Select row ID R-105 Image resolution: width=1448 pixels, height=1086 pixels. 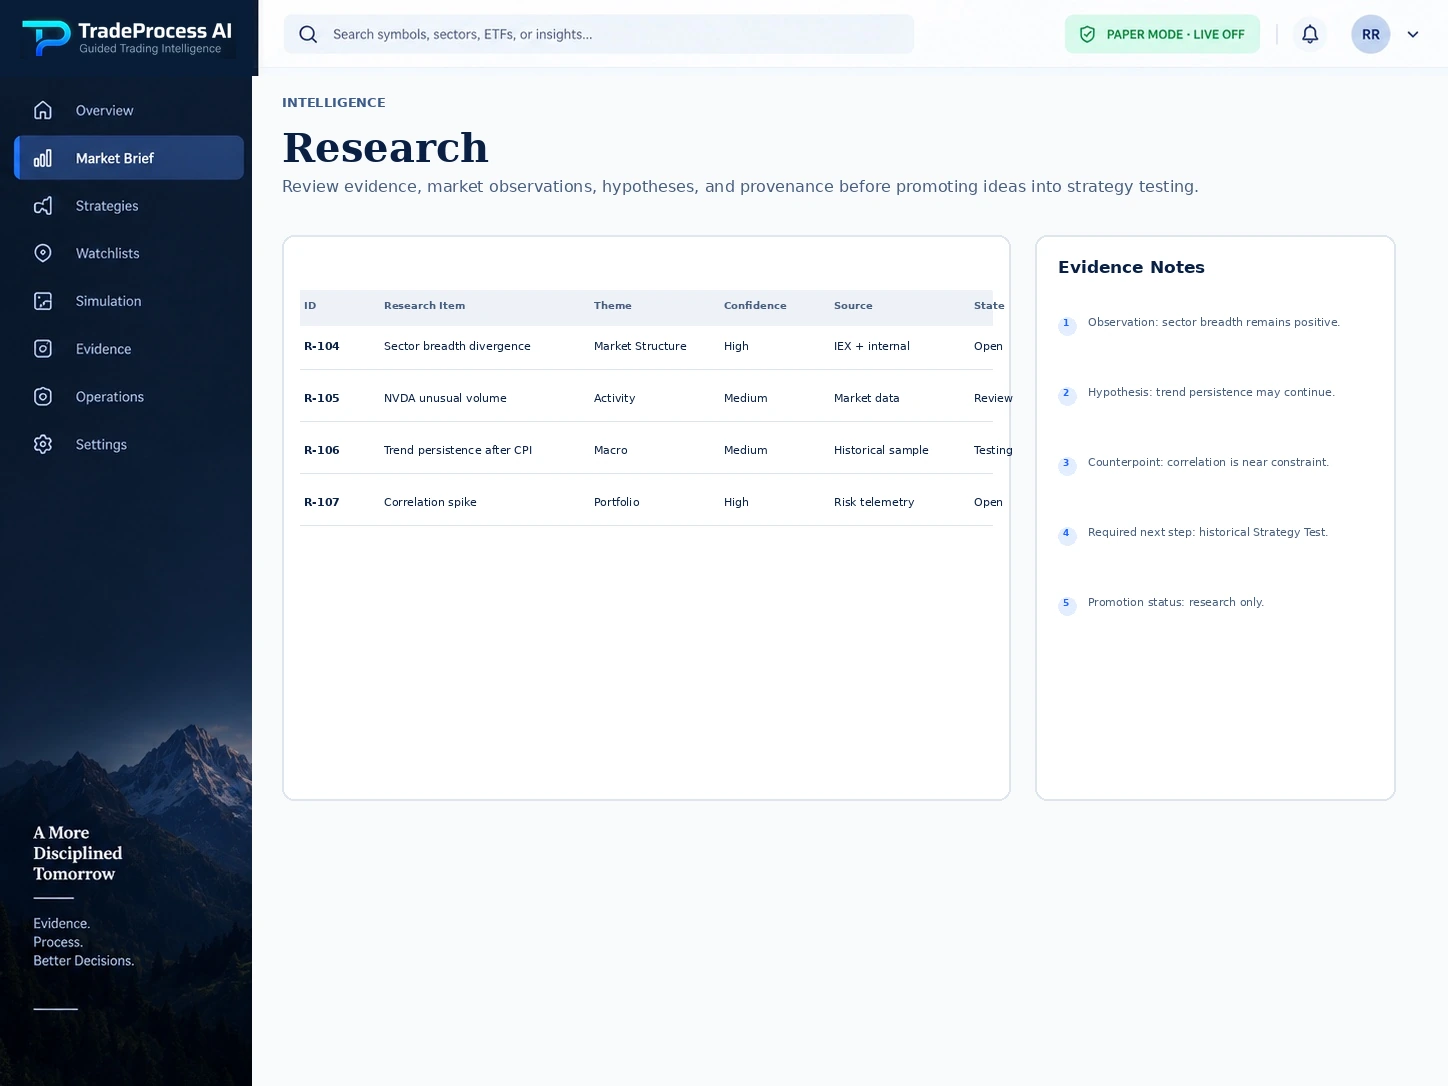click(322, 398)
